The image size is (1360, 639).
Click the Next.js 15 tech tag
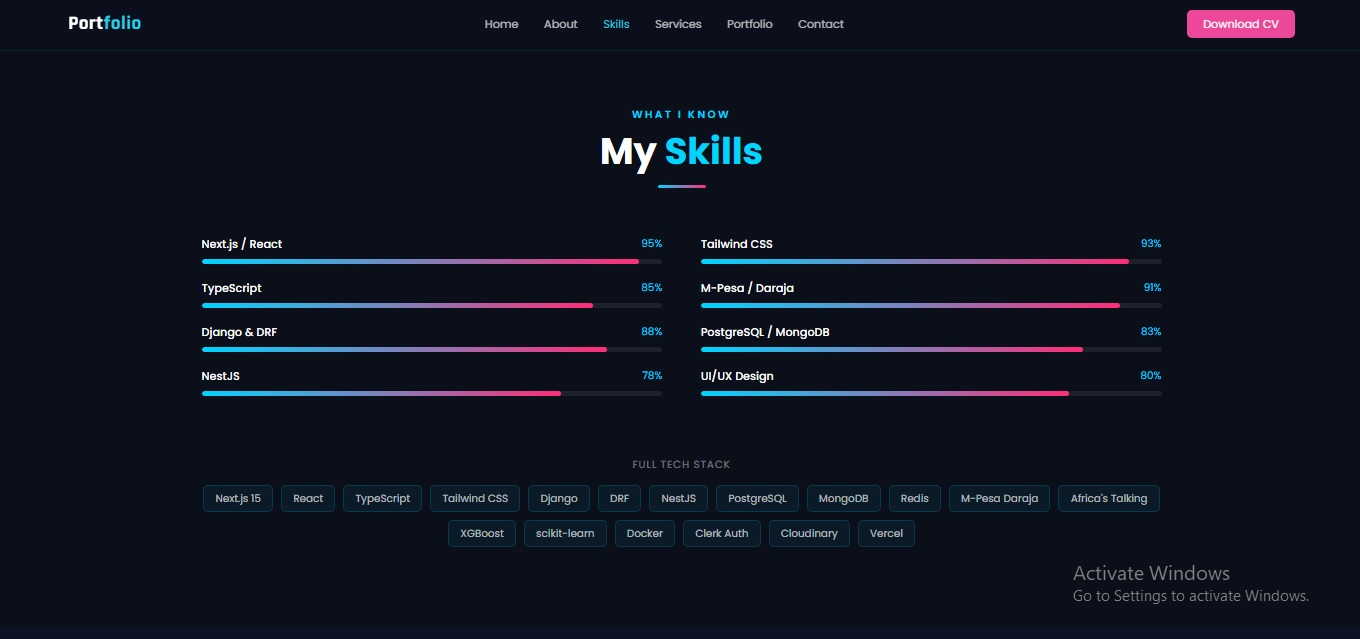pyautogui.click(x=238, y=498)
